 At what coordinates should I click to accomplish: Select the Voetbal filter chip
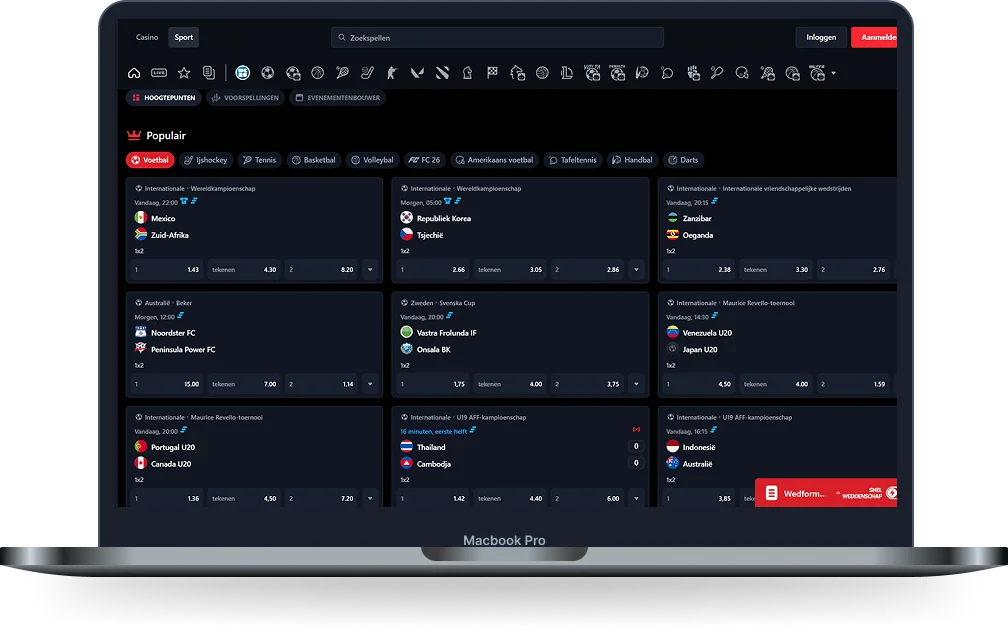pos(150,160)
